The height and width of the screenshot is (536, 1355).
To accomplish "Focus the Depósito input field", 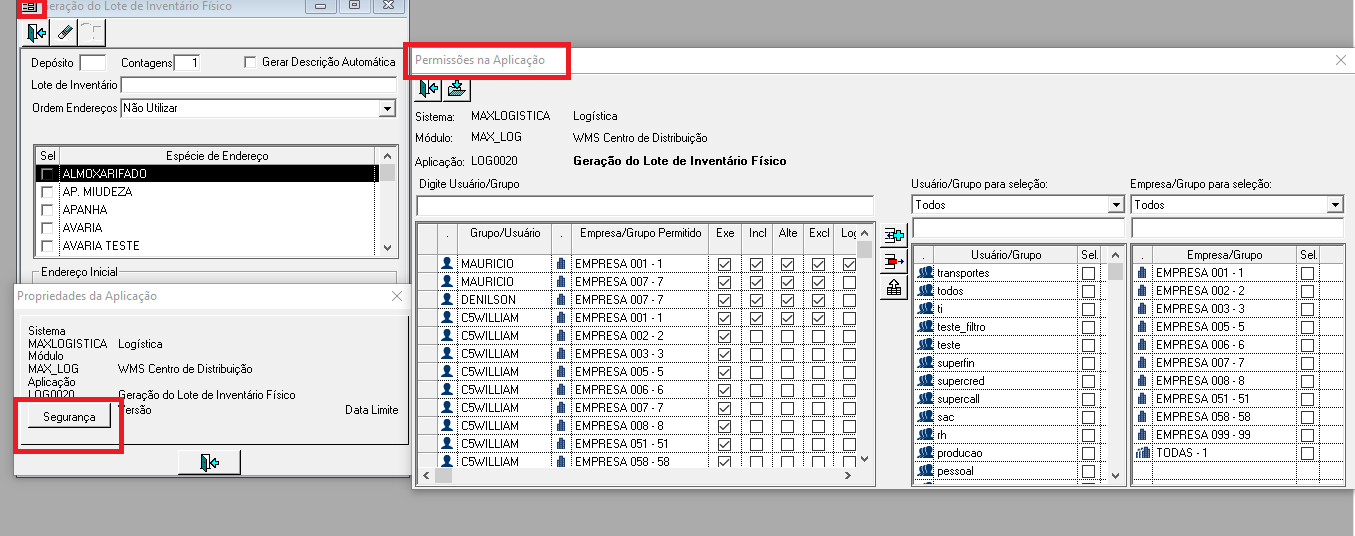I will (x=92, y=62).
